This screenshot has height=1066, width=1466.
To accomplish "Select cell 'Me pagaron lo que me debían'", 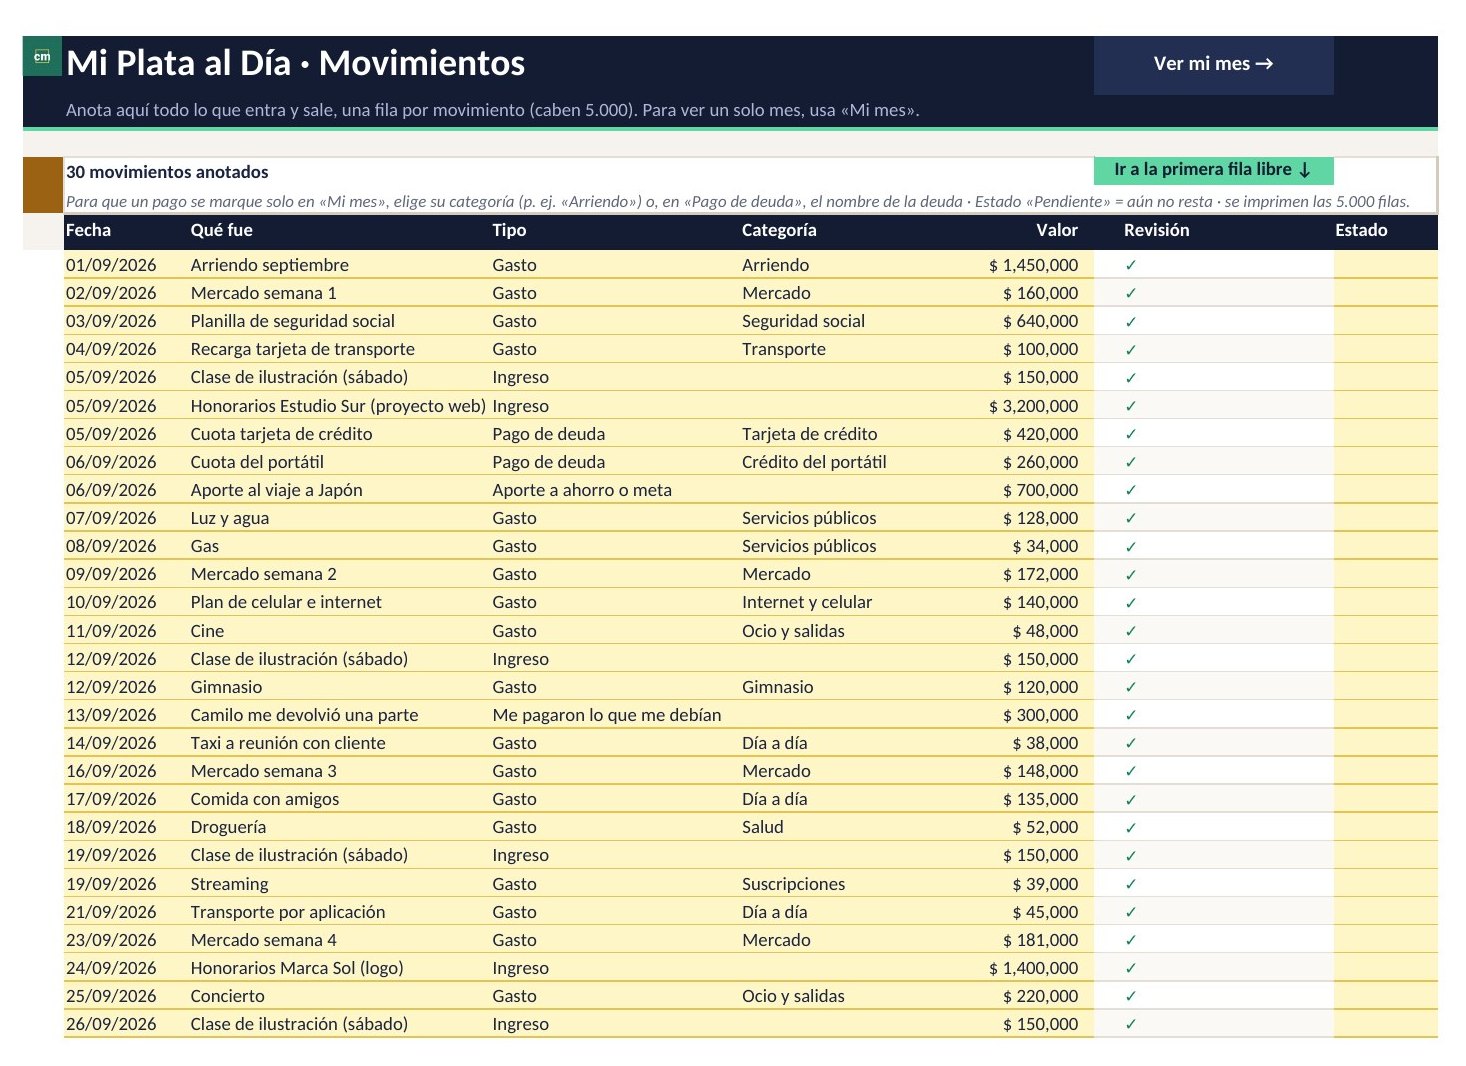I will (x=606, y=715).
